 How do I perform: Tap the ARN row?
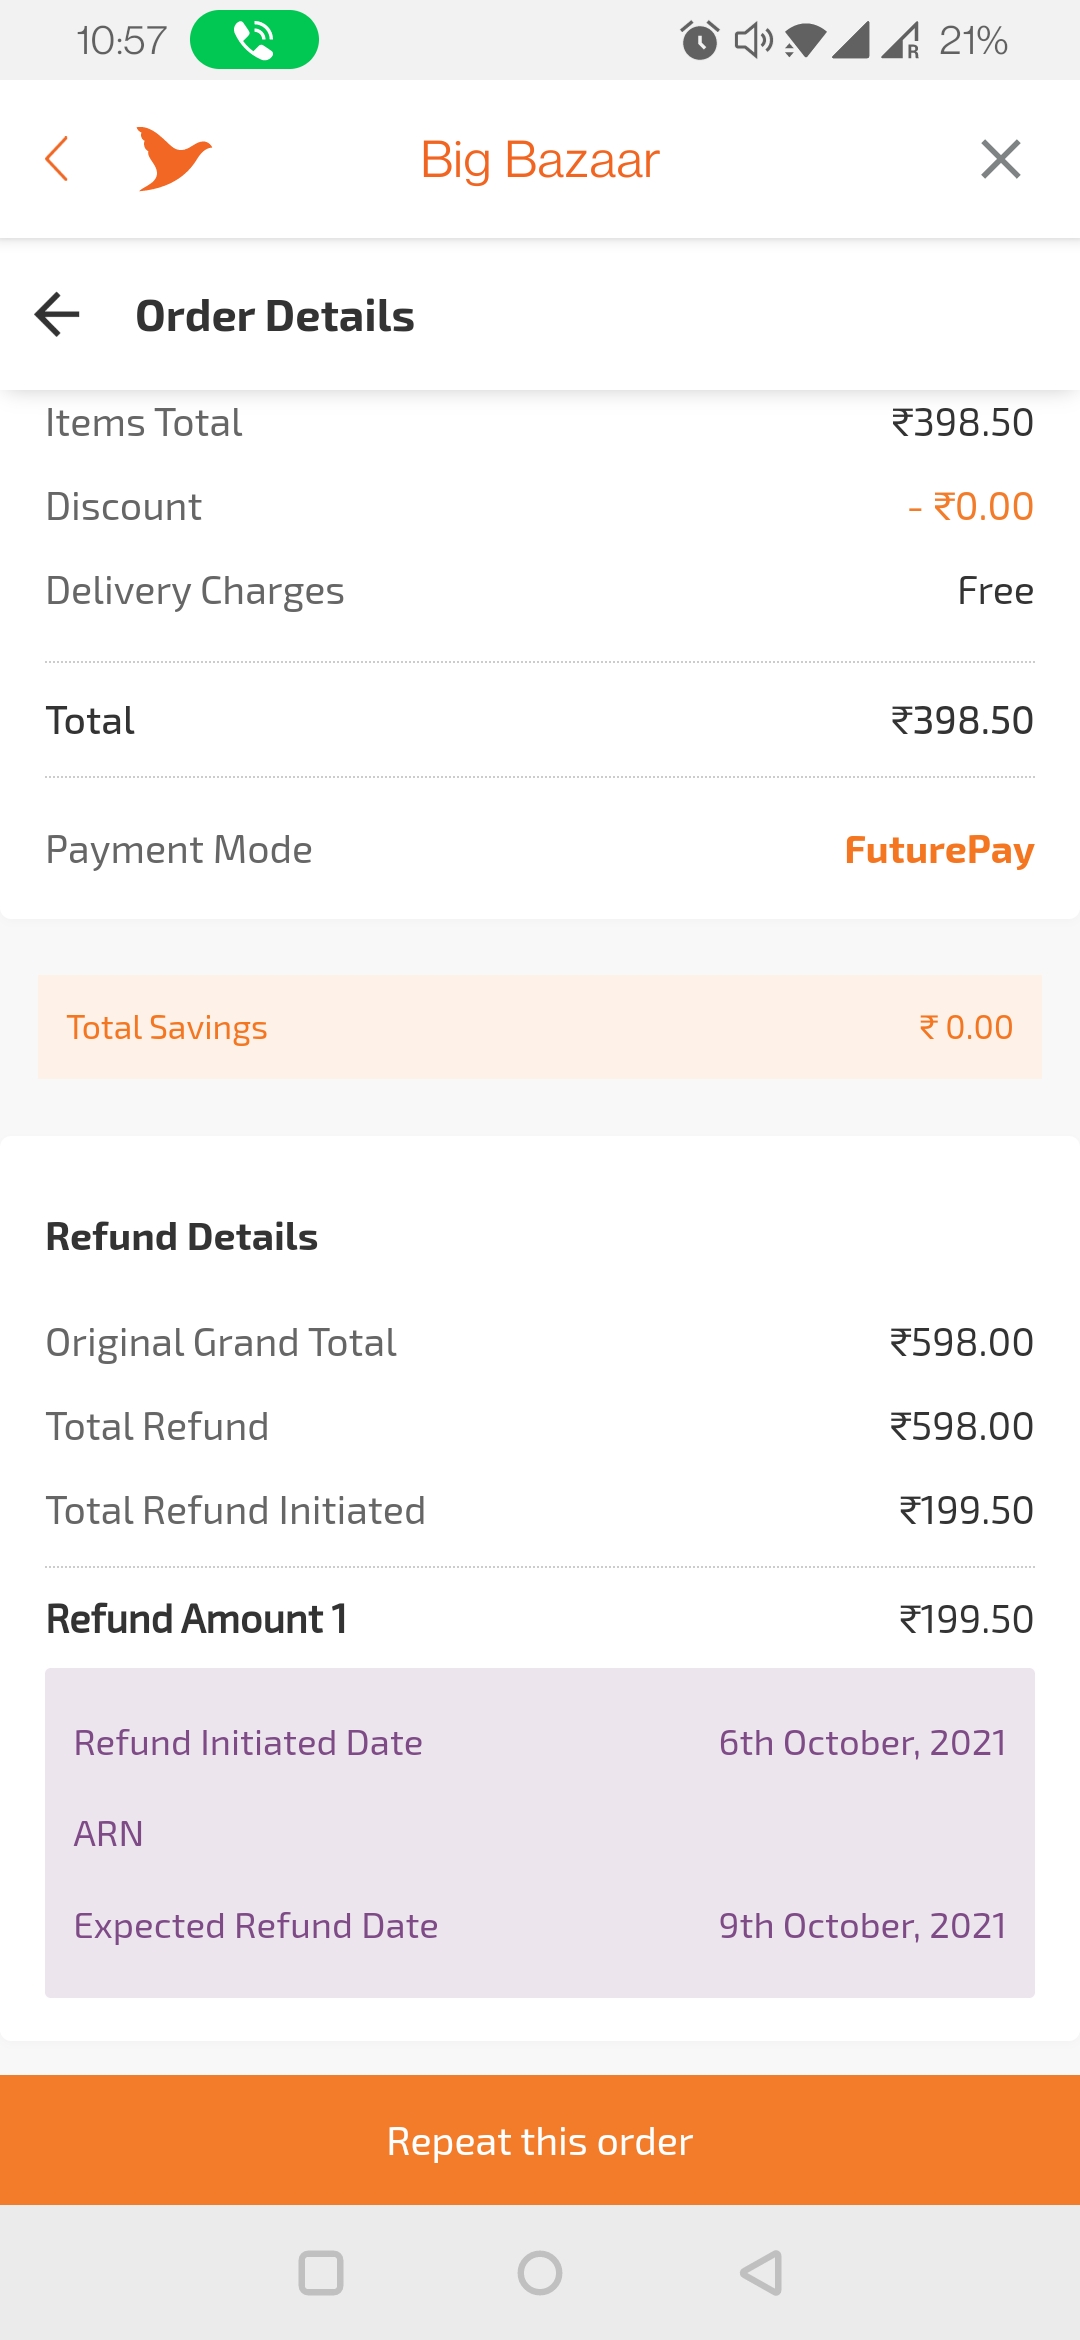(540, 1834)
